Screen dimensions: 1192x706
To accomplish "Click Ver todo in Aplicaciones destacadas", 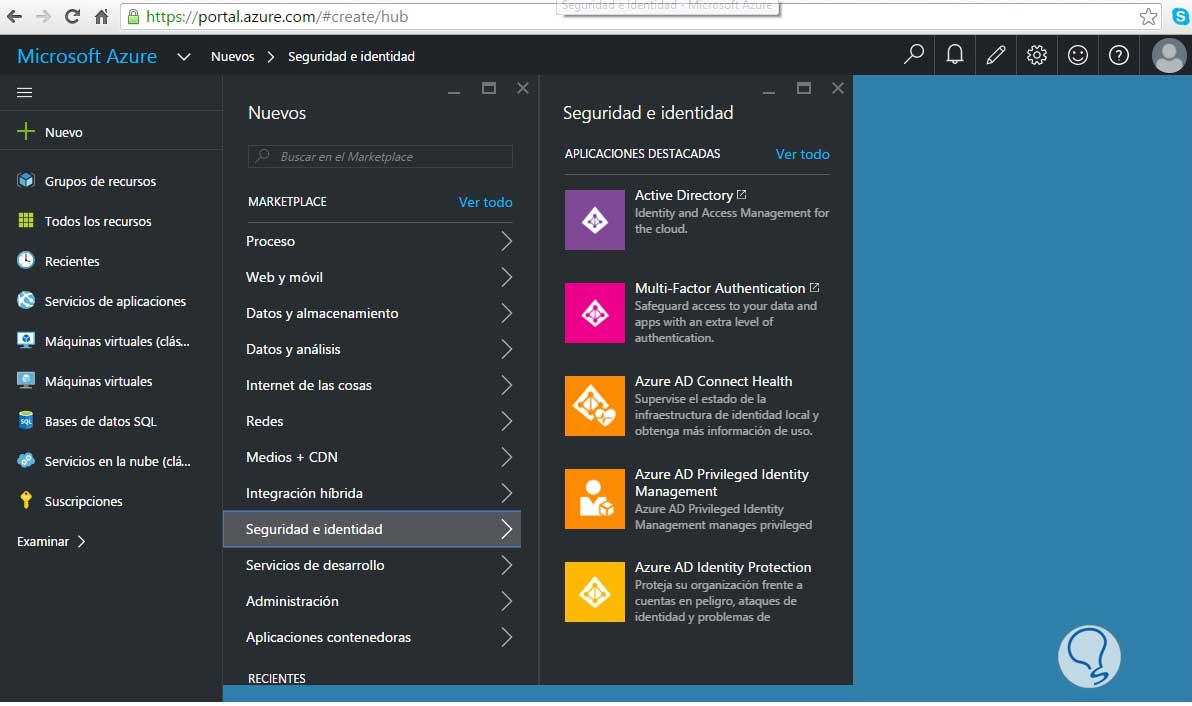I will click(802, 154).
